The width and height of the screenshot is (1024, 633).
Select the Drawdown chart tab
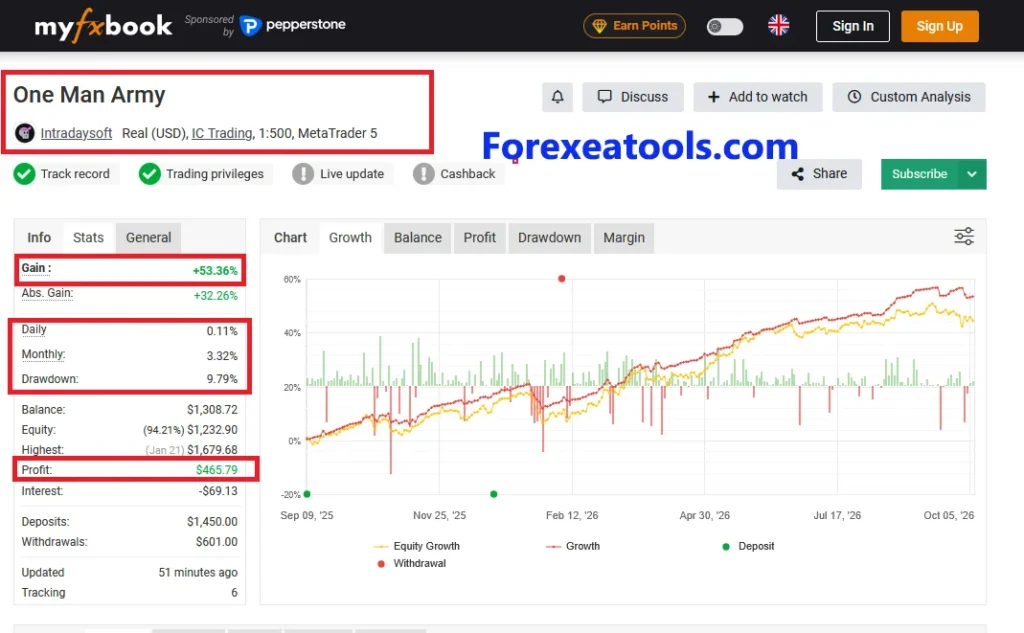click(x=549, y=238)
